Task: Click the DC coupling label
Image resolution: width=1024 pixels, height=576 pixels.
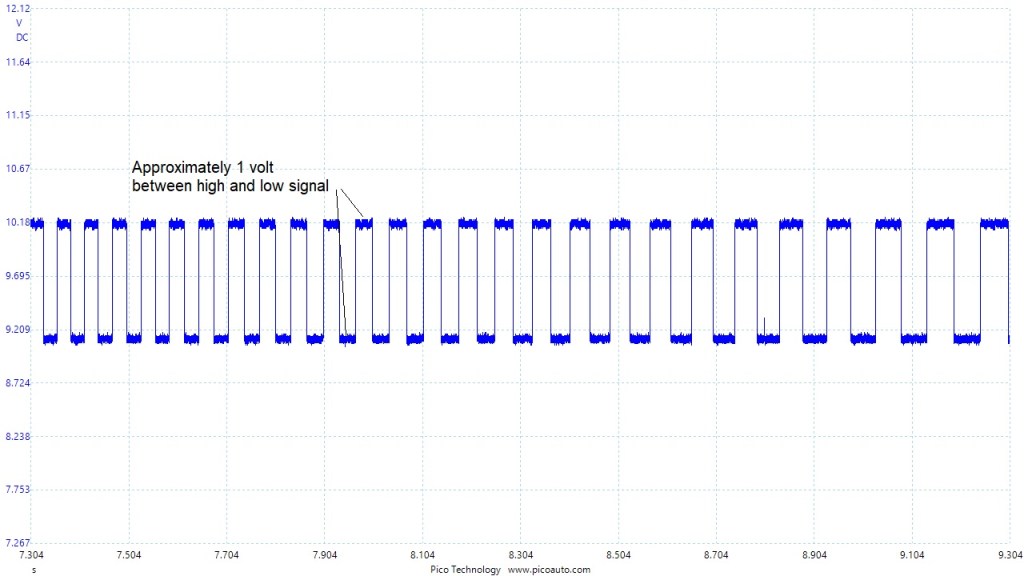Action: 22,37
